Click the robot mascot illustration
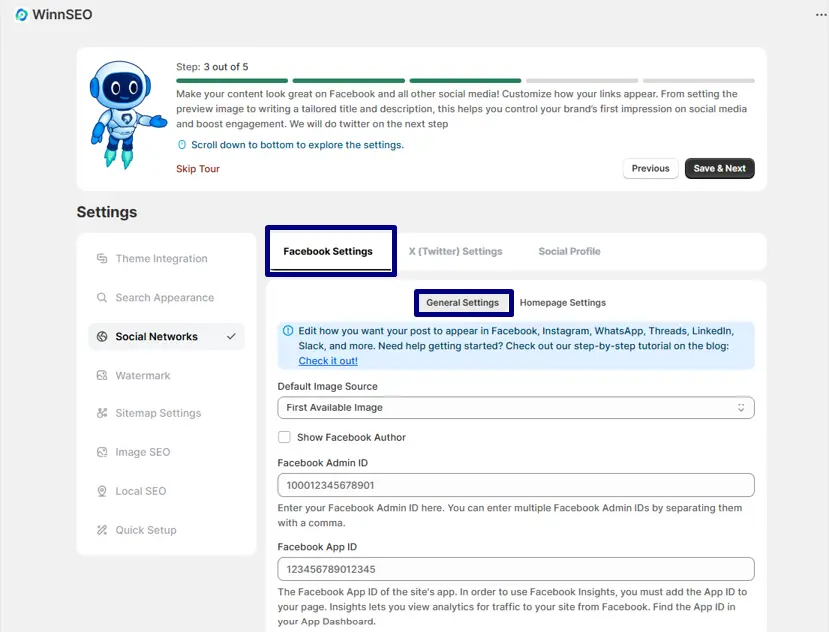This screenshot has width=829, height=632. tap(127, 114)
